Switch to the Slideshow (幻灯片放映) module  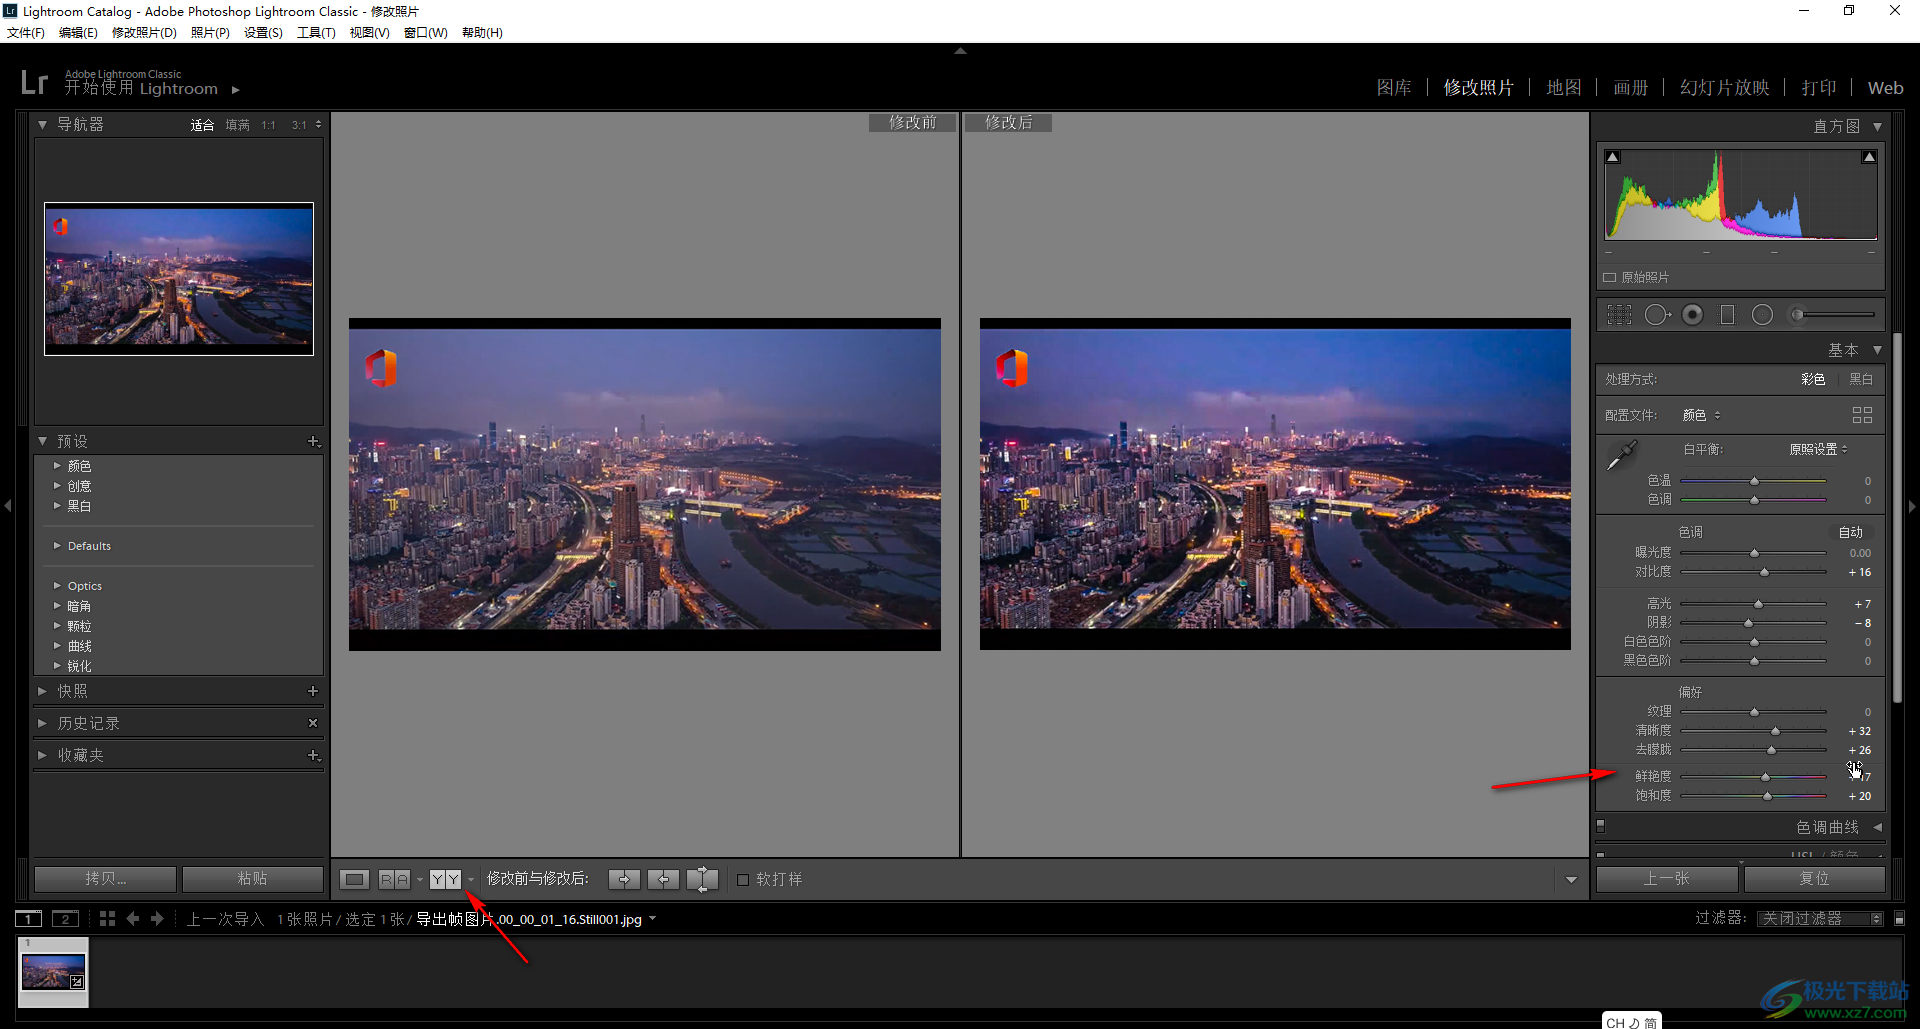tap(1725, 88)
